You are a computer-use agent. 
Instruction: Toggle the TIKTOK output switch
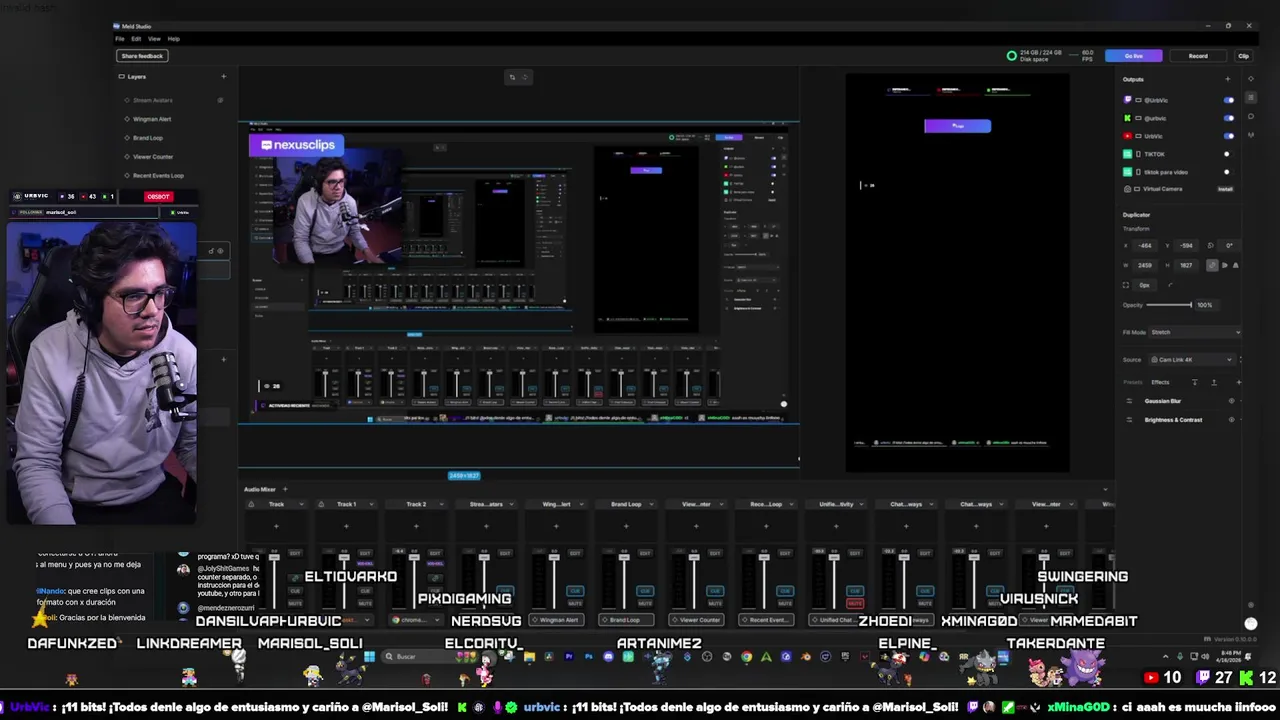(1227, 154)
